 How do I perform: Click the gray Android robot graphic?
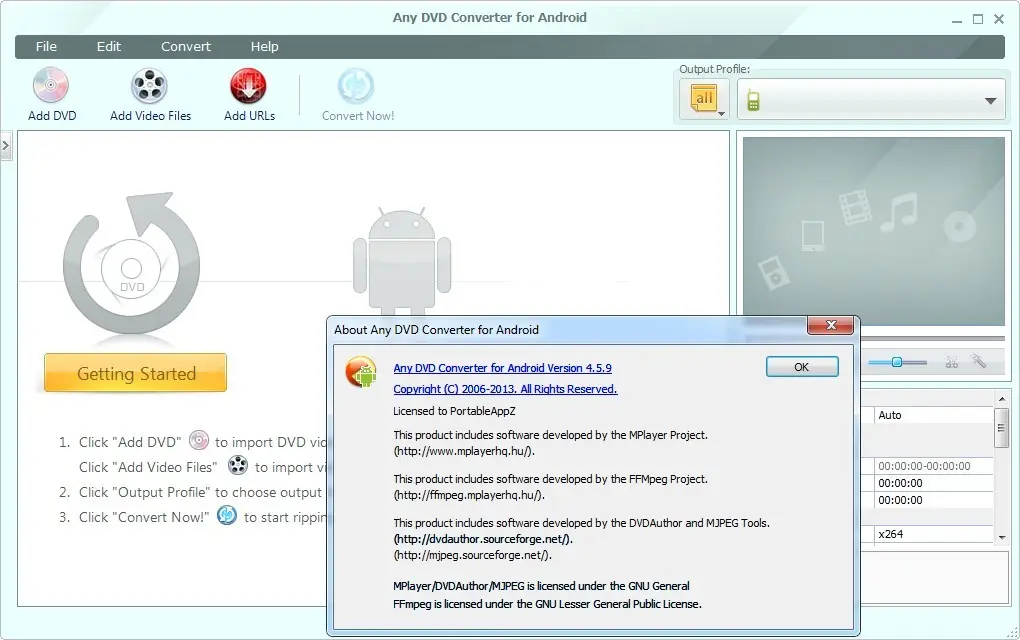coord(402,260)
